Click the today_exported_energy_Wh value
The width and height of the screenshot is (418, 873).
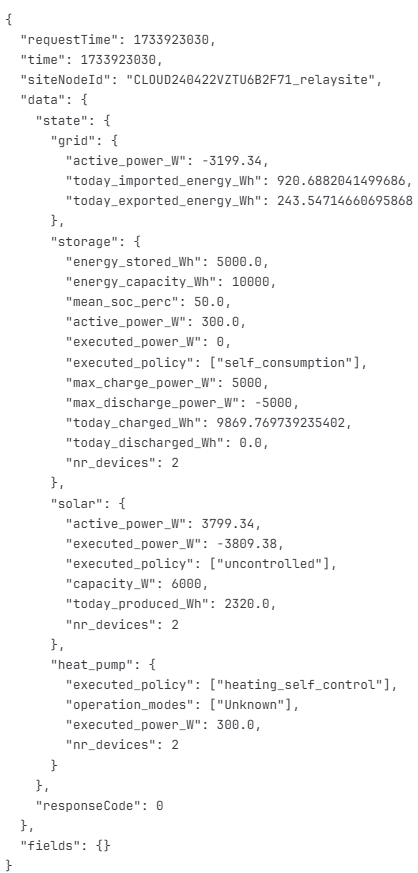(x=345, y=201)
